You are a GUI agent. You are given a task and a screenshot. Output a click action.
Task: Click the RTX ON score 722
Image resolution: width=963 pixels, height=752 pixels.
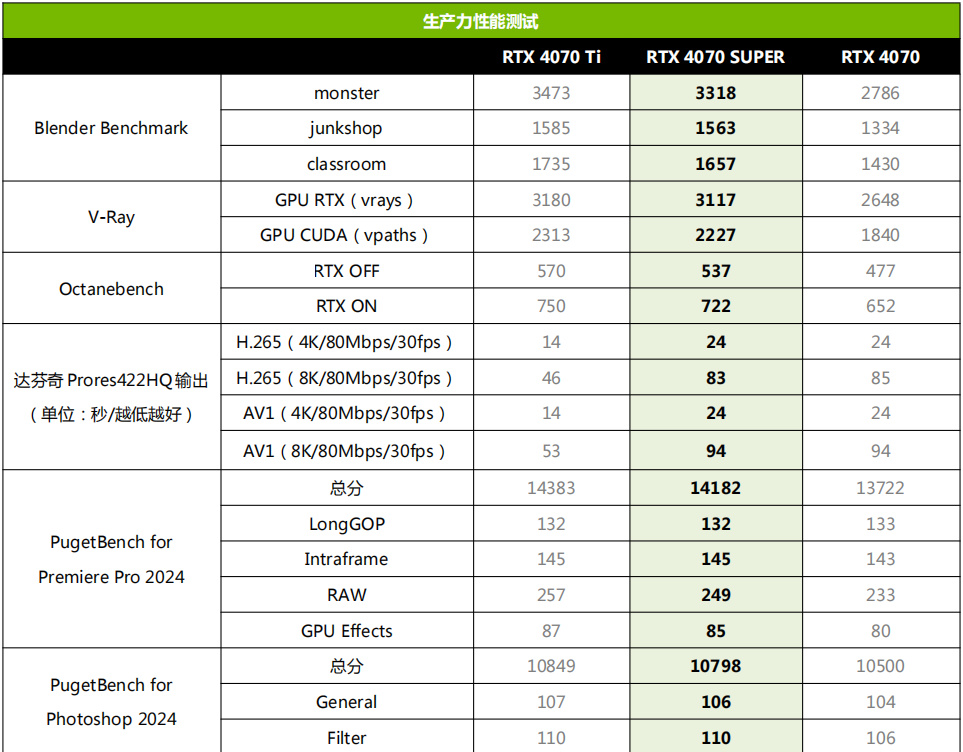click(x=715, y=306)
